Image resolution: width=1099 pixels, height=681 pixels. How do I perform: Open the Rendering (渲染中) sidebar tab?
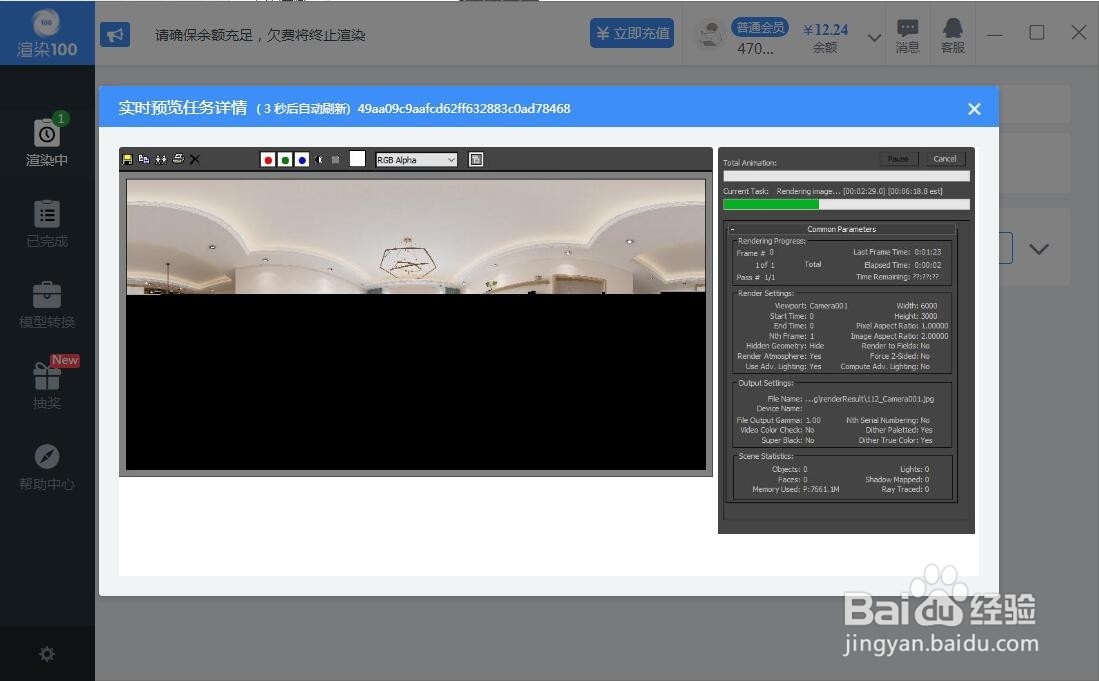tap(47, 142)
